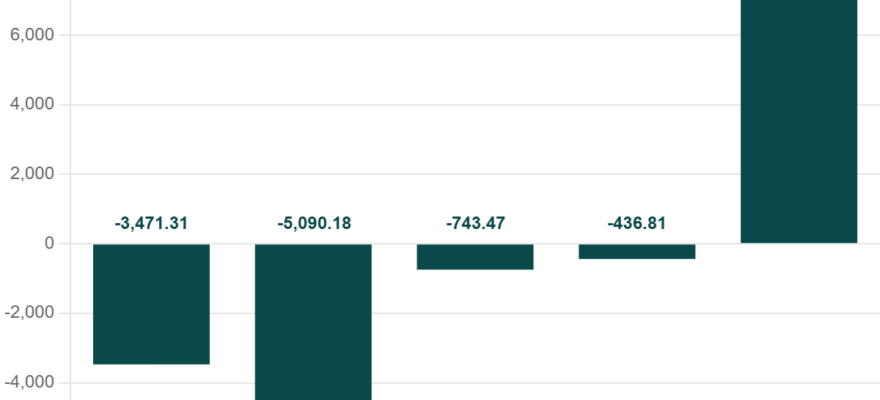Click the 6,000 y-axis tick label

[32, 35]
